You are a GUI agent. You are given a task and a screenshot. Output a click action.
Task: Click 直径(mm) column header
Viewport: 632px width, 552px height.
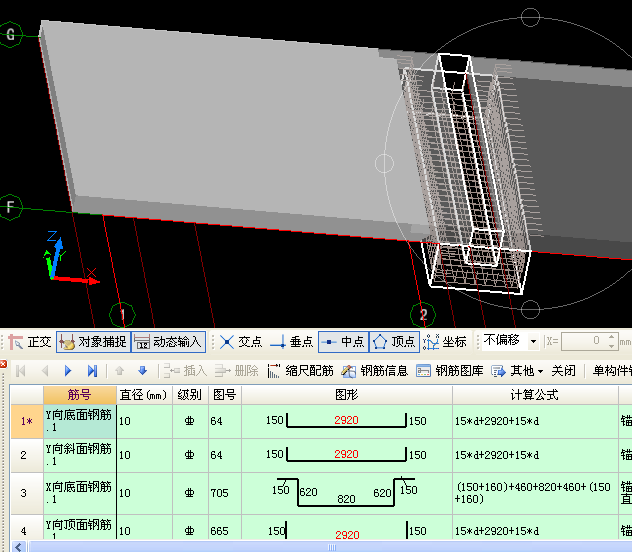[144, 395]
